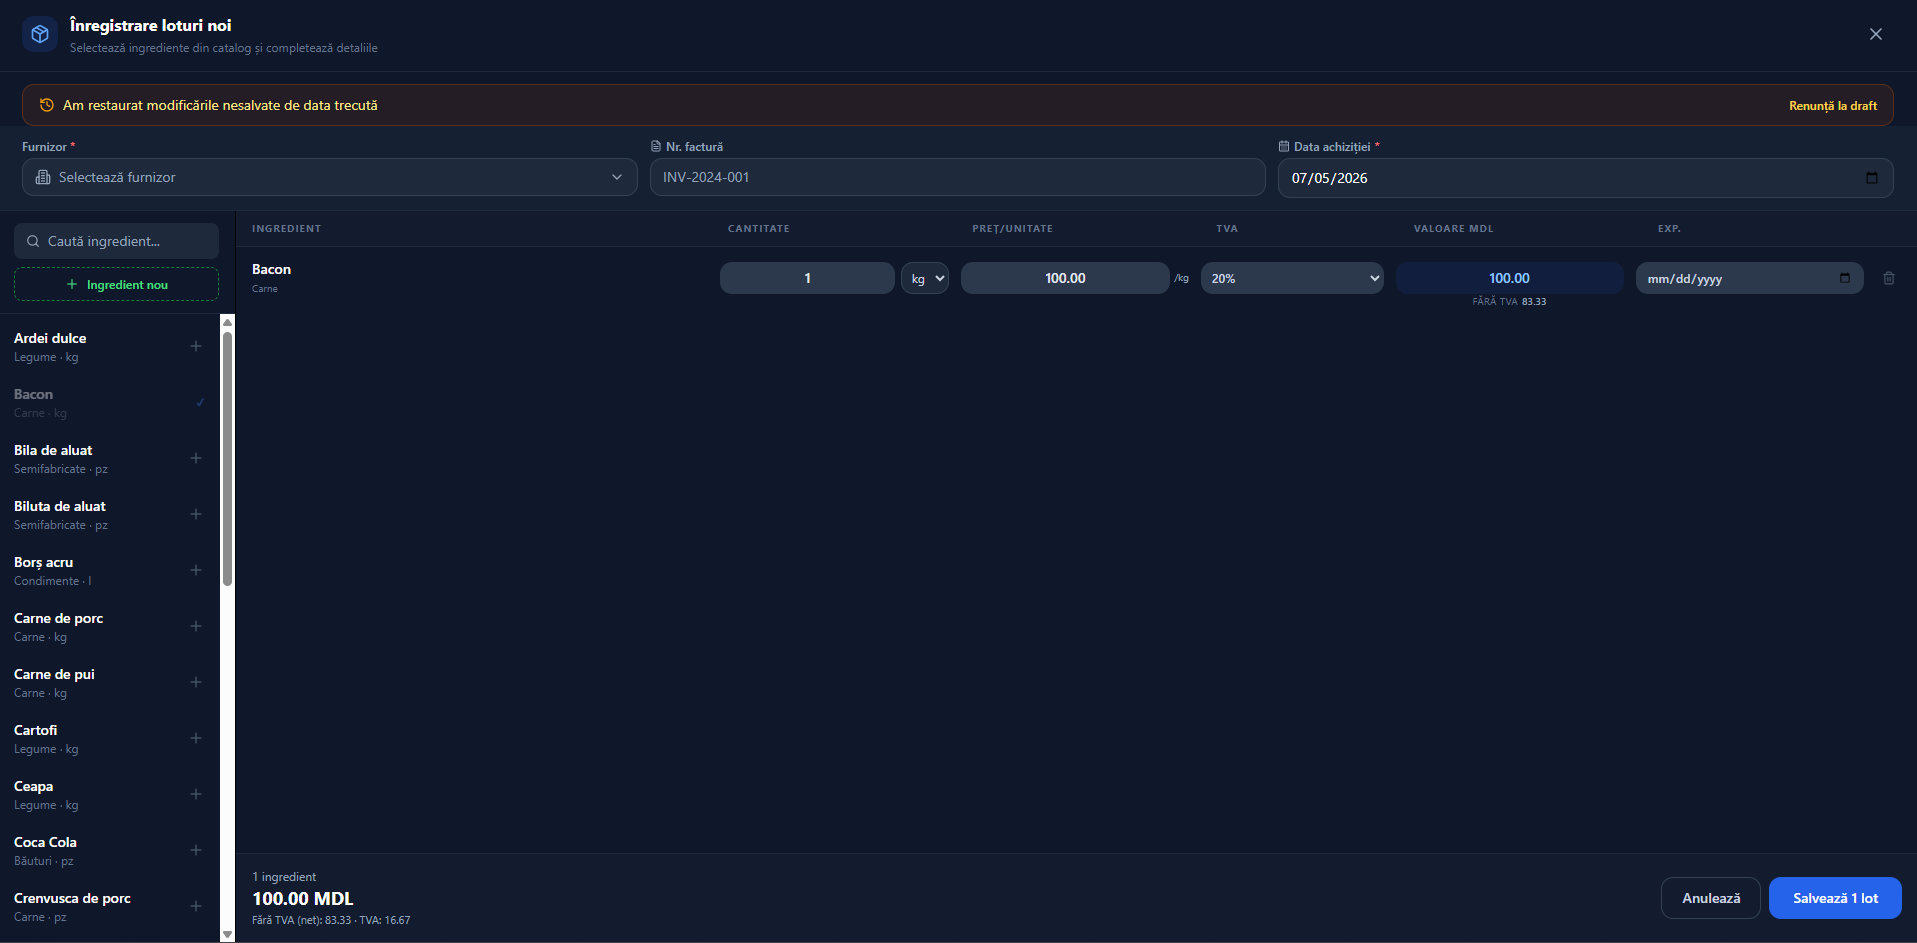
Task: Click the ingredient list scrollbar down arrow
Action: click(227, 934)
